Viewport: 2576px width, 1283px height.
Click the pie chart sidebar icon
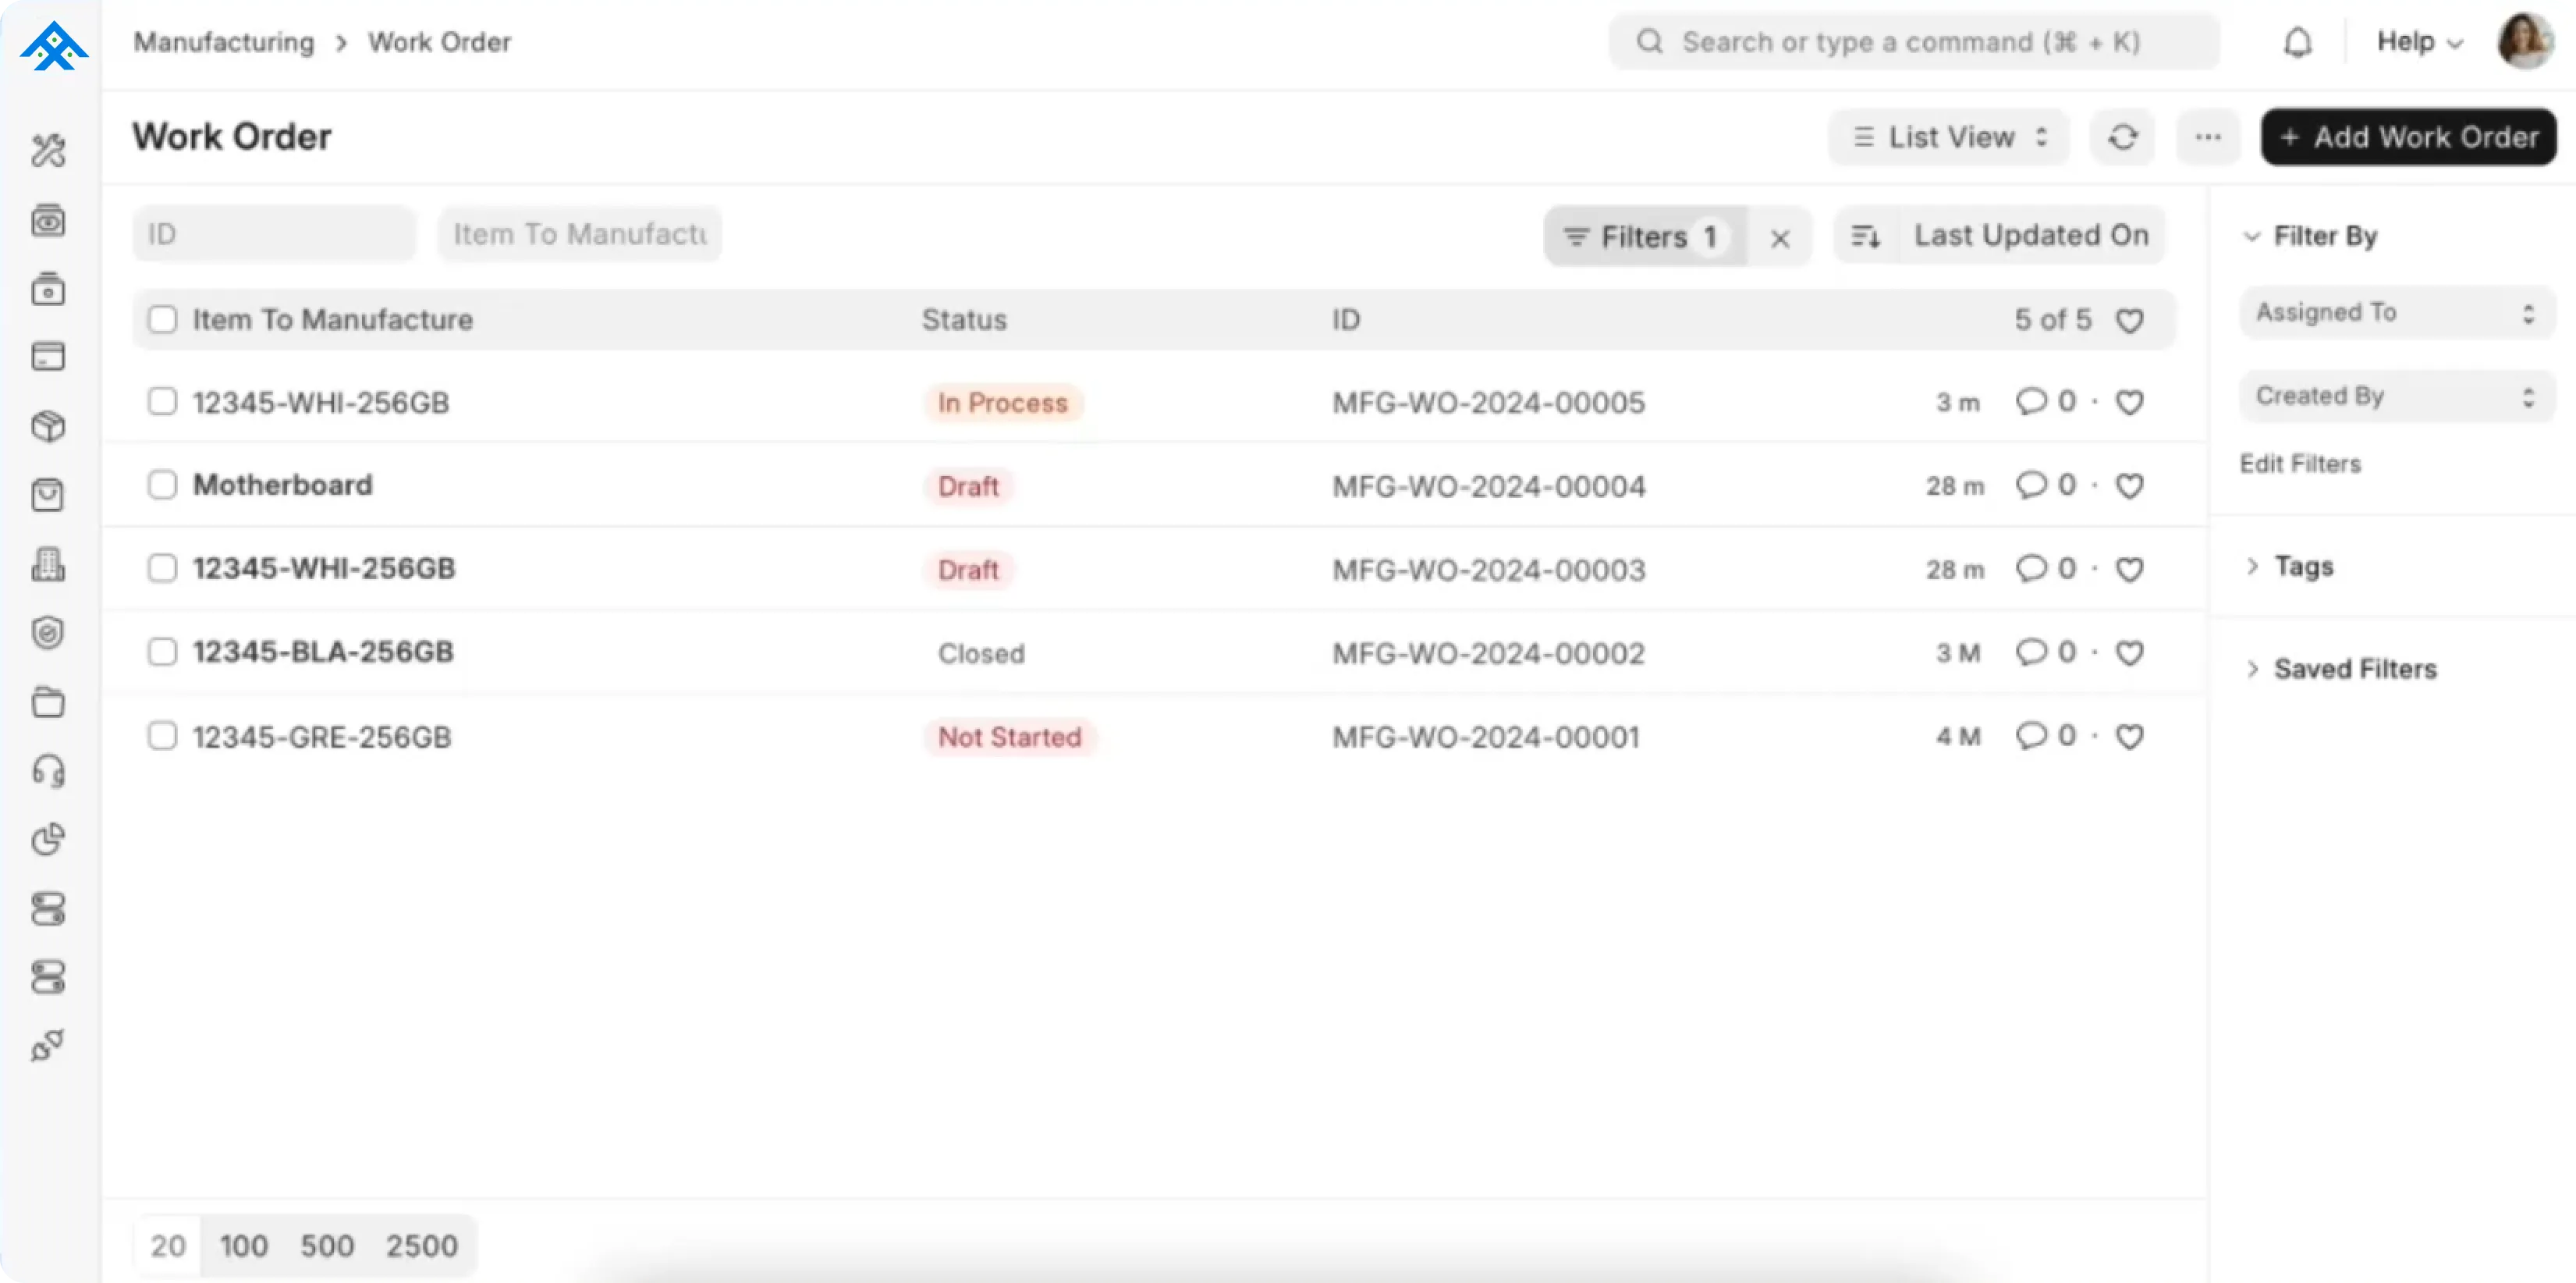click(48, 839)
